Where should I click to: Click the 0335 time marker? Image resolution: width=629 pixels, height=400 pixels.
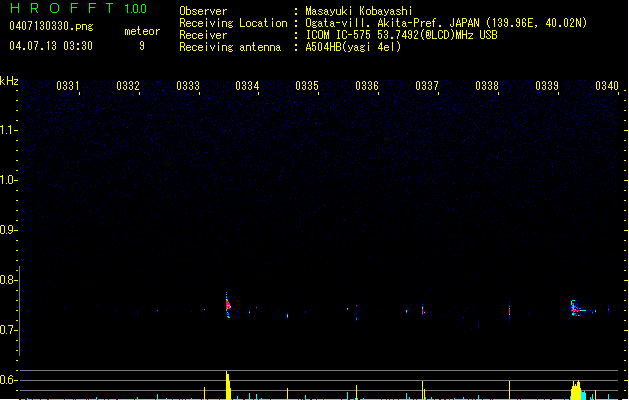coord(307,86)
